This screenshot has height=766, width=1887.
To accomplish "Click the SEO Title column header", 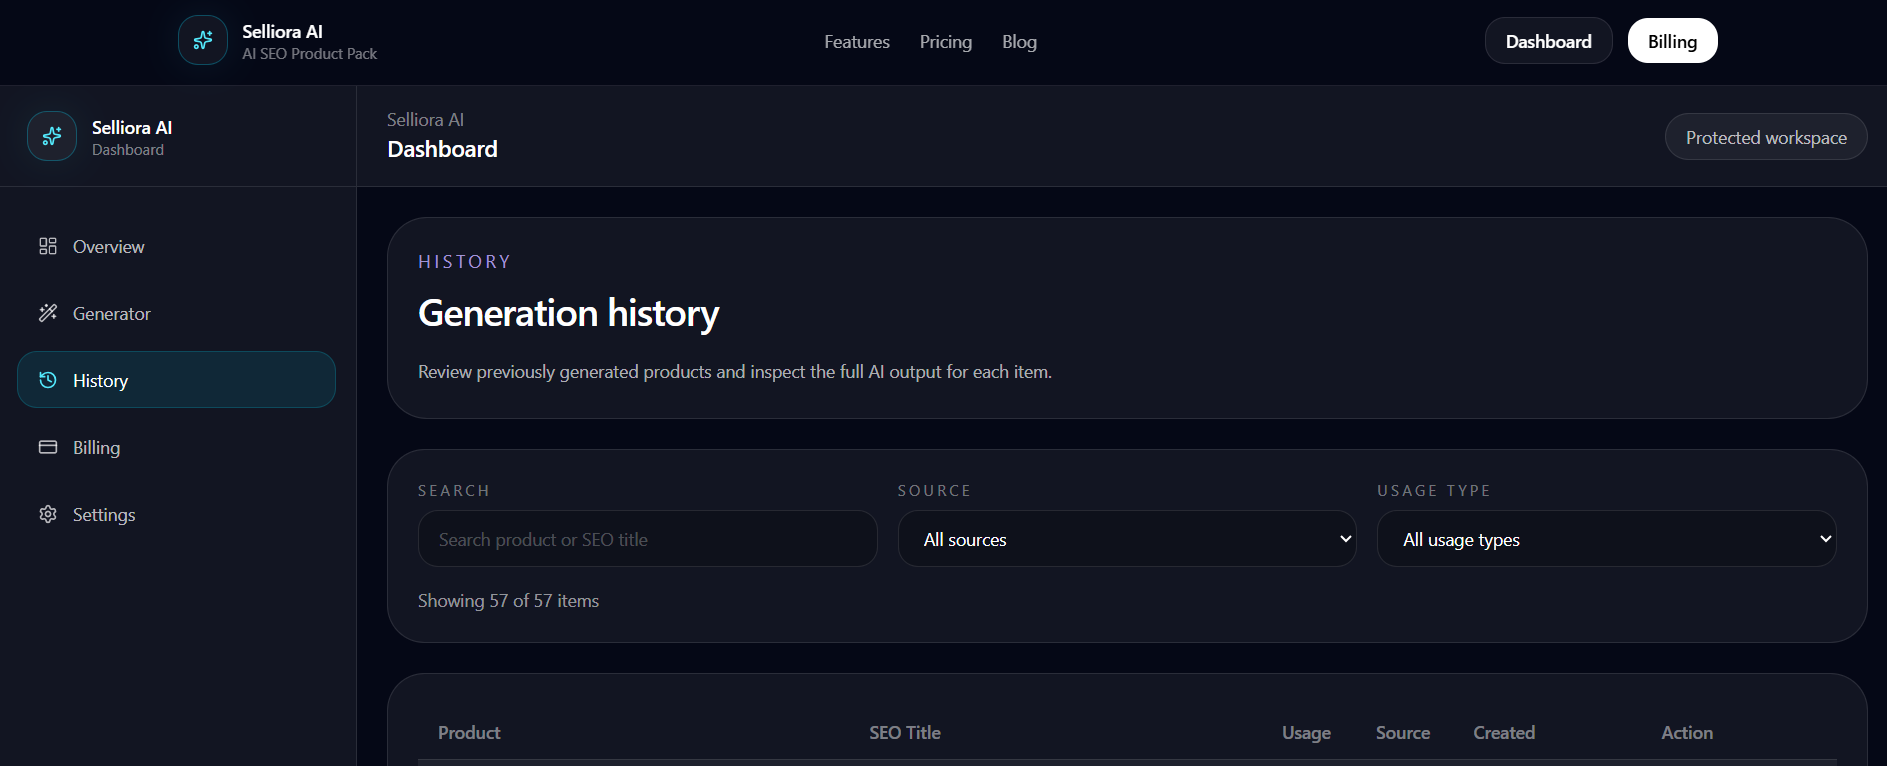I will 905,733.
